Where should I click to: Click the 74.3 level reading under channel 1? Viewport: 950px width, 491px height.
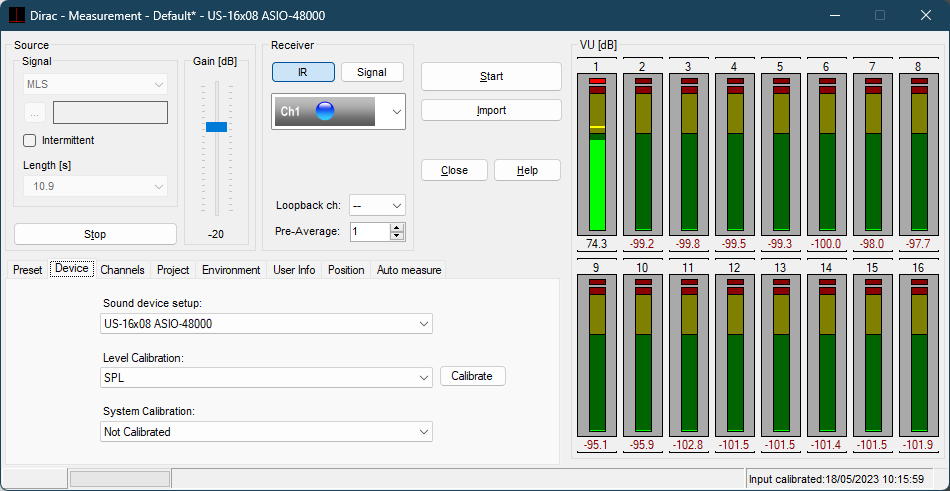597,244
